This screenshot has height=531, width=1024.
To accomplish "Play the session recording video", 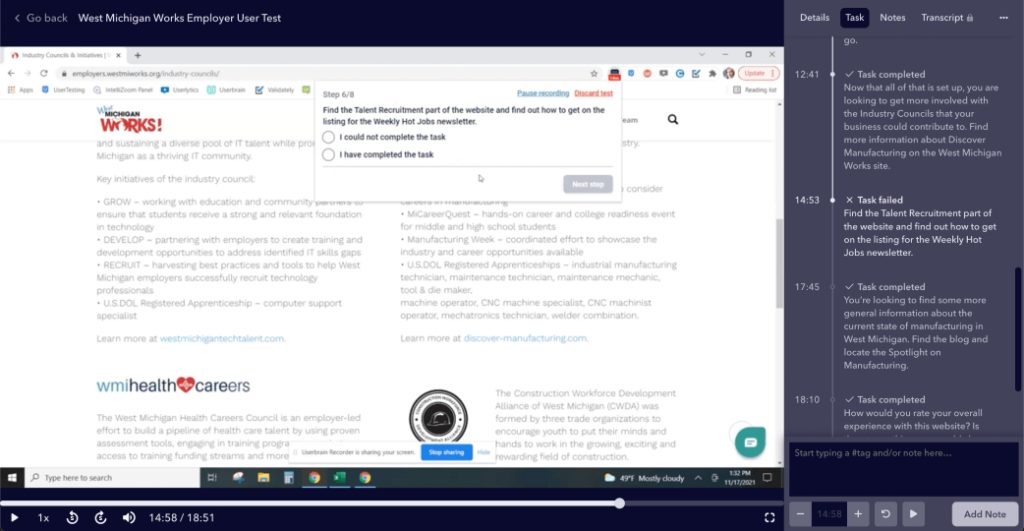I will point(14,517).
